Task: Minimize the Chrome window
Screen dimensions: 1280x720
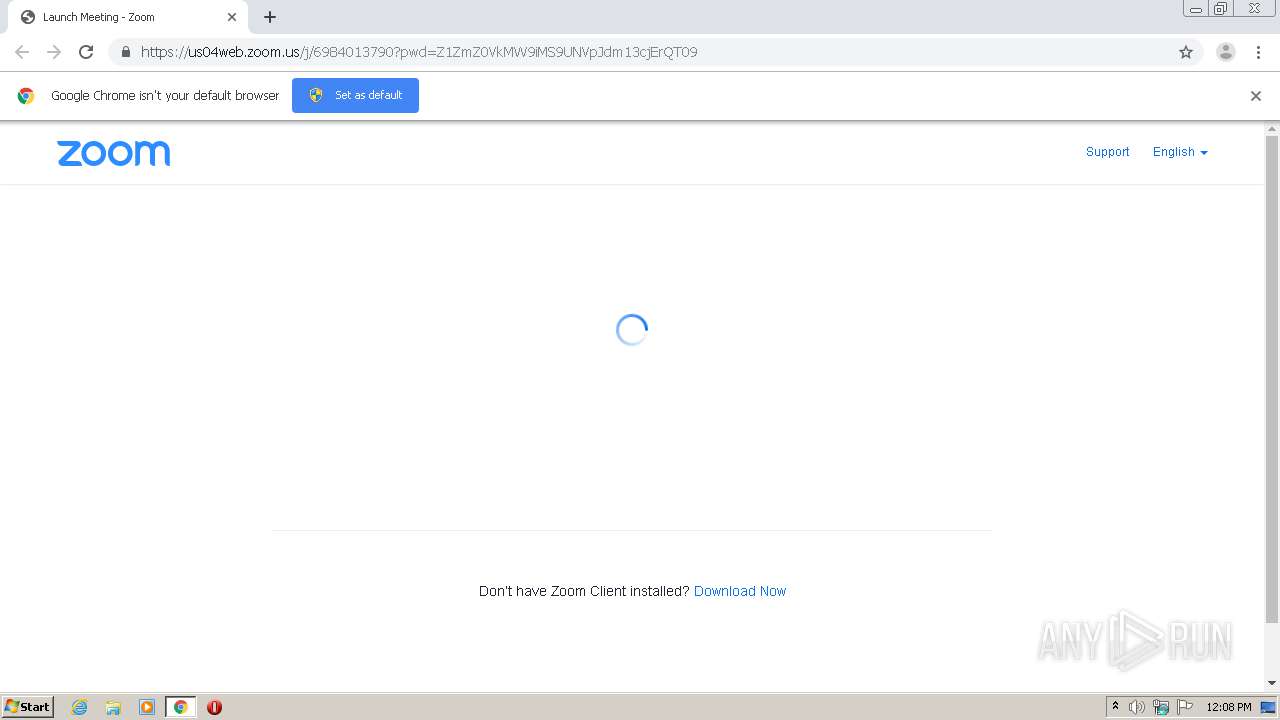Action: tap(1196, 9)
